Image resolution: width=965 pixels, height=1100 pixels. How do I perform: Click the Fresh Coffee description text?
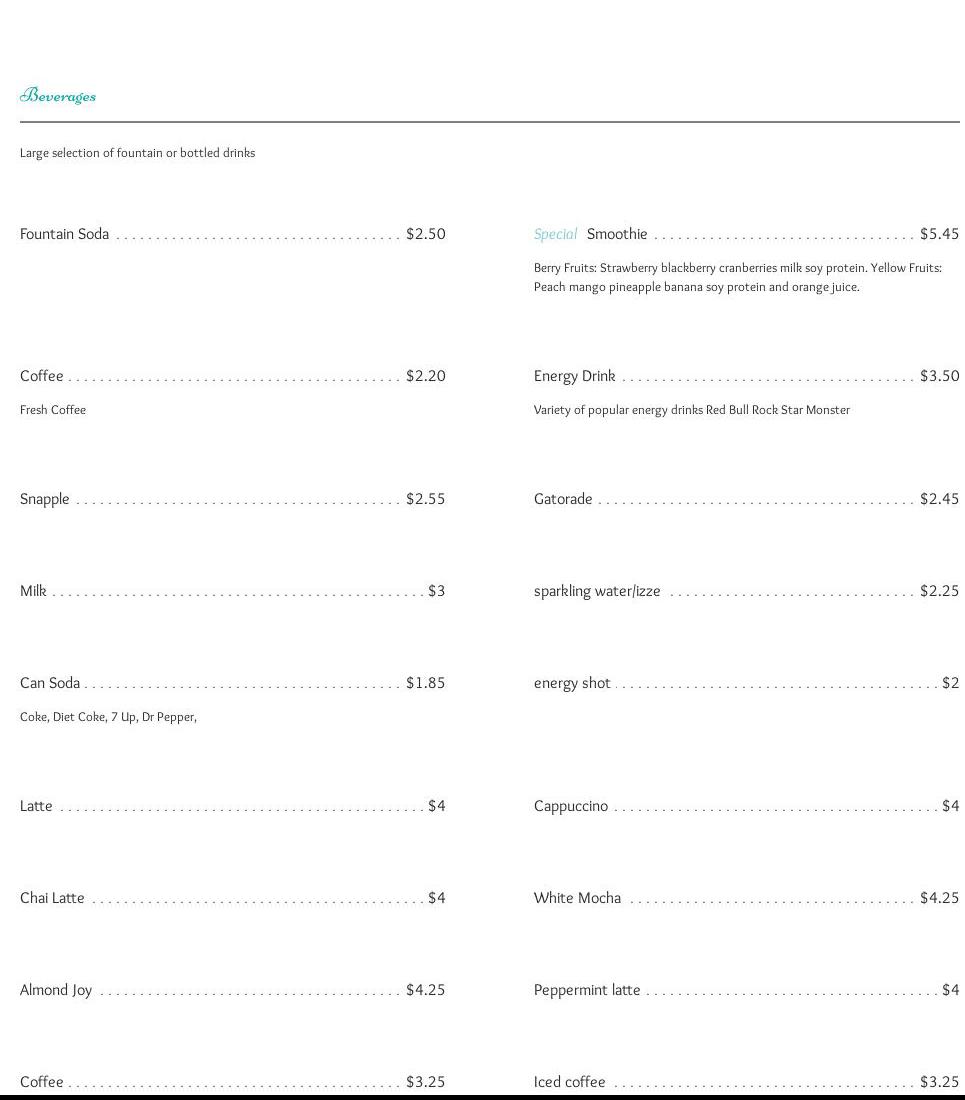[53, 410]
